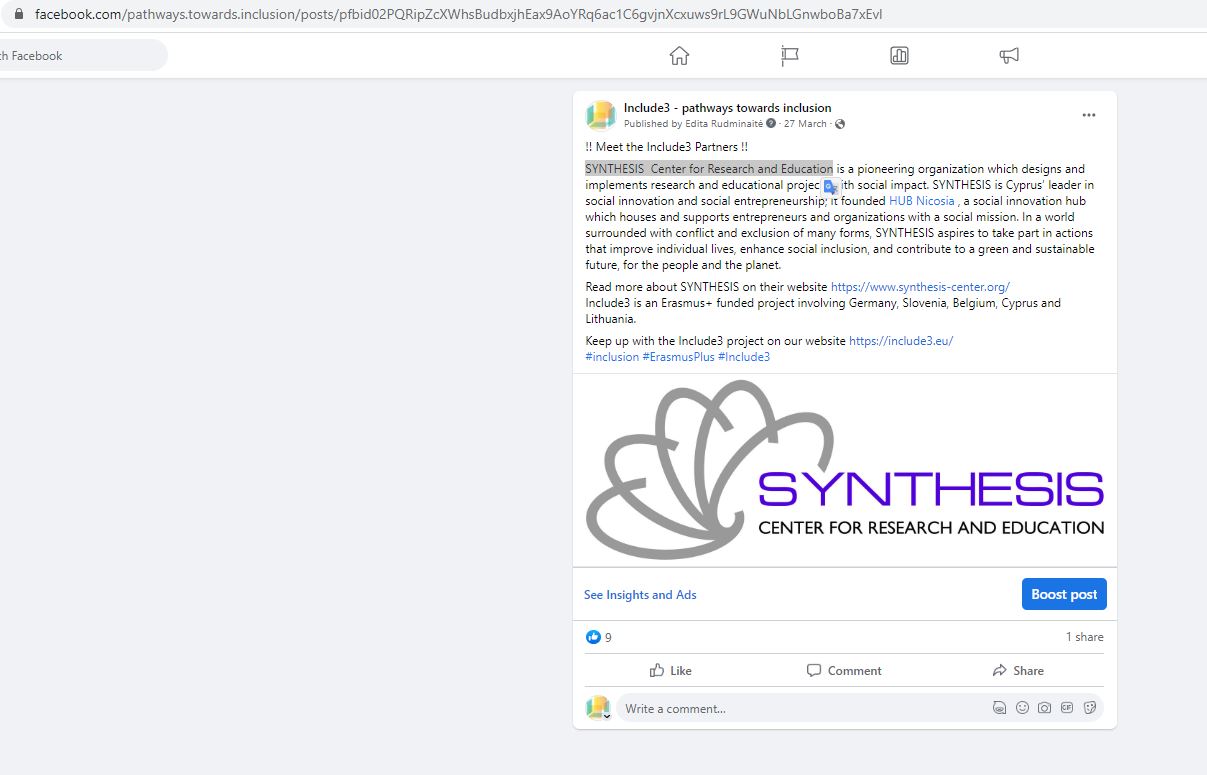Click the #inclusion hashtag

(612, 357)
